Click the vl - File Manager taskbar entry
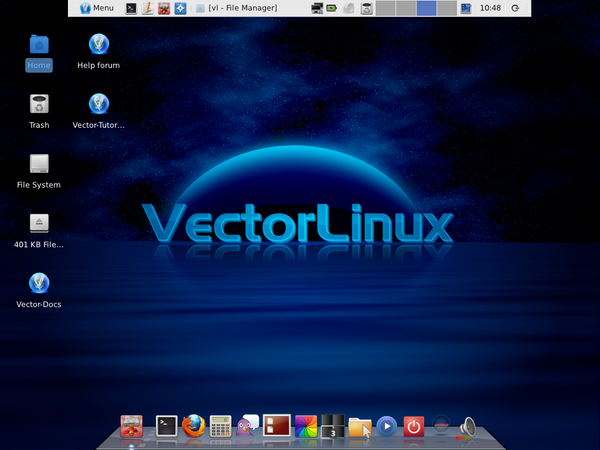This screenshot has height=450, width=600. pos(240,8)
